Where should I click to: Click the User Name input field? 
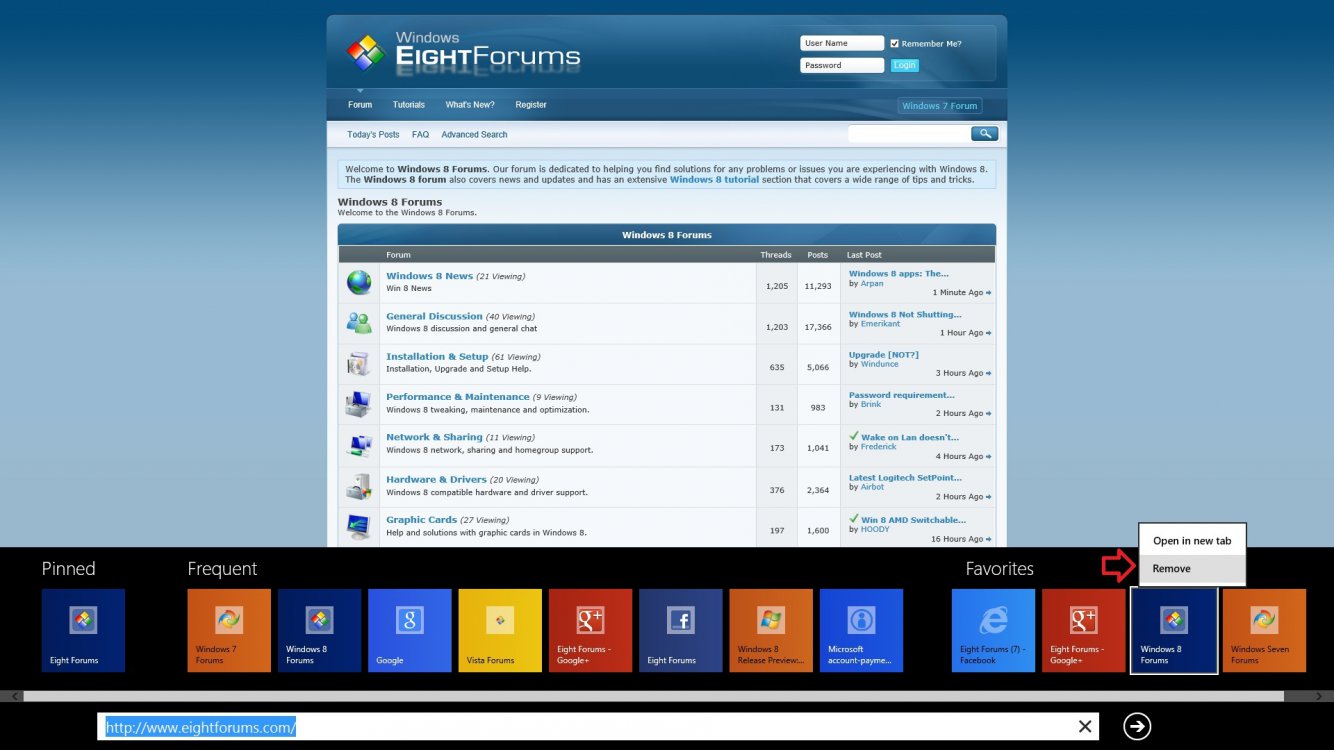841,44
